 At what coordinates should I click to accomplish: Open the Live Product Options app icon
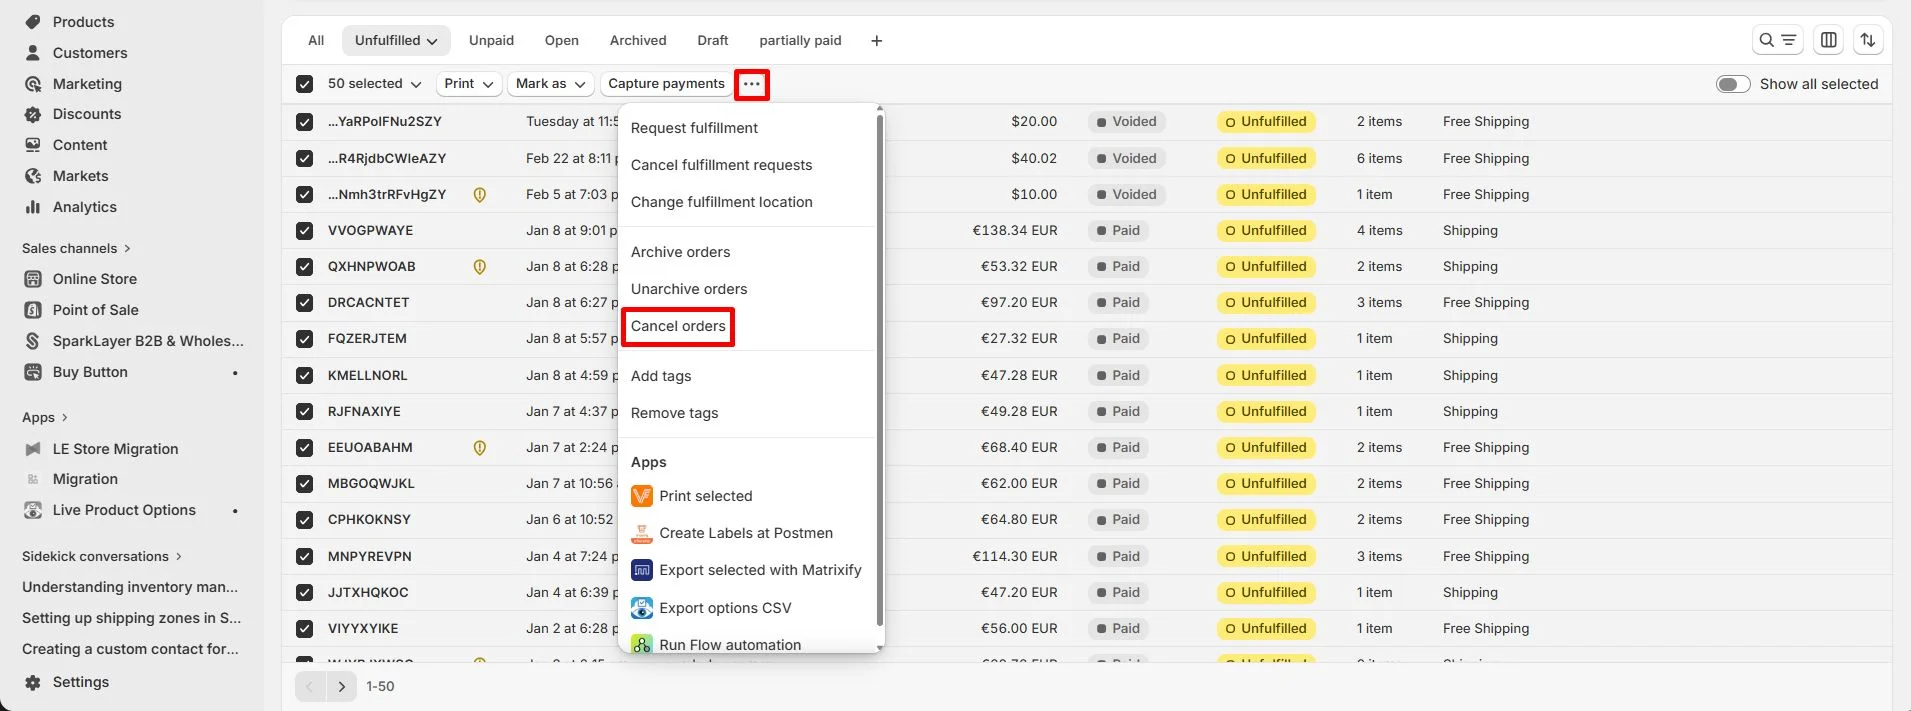pos(33,510)
